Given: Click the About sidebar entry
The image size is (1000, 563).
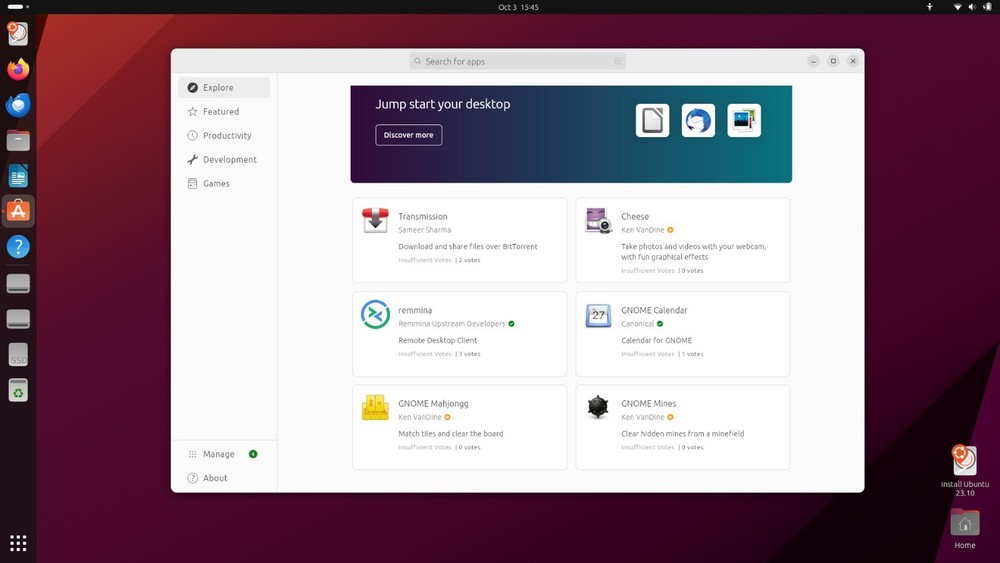Looking at the screenshot, I should [x=224, y=478].
